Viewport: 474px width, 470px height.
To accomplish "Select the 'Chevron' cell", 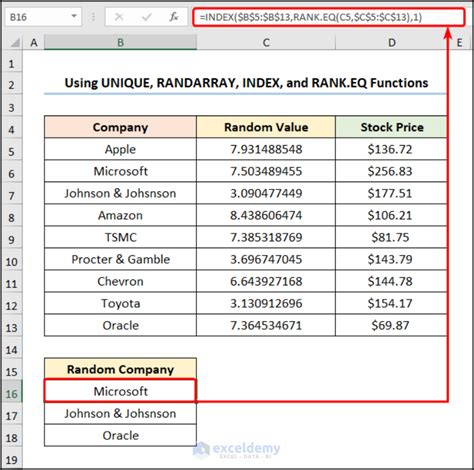I will coord(120,281).
